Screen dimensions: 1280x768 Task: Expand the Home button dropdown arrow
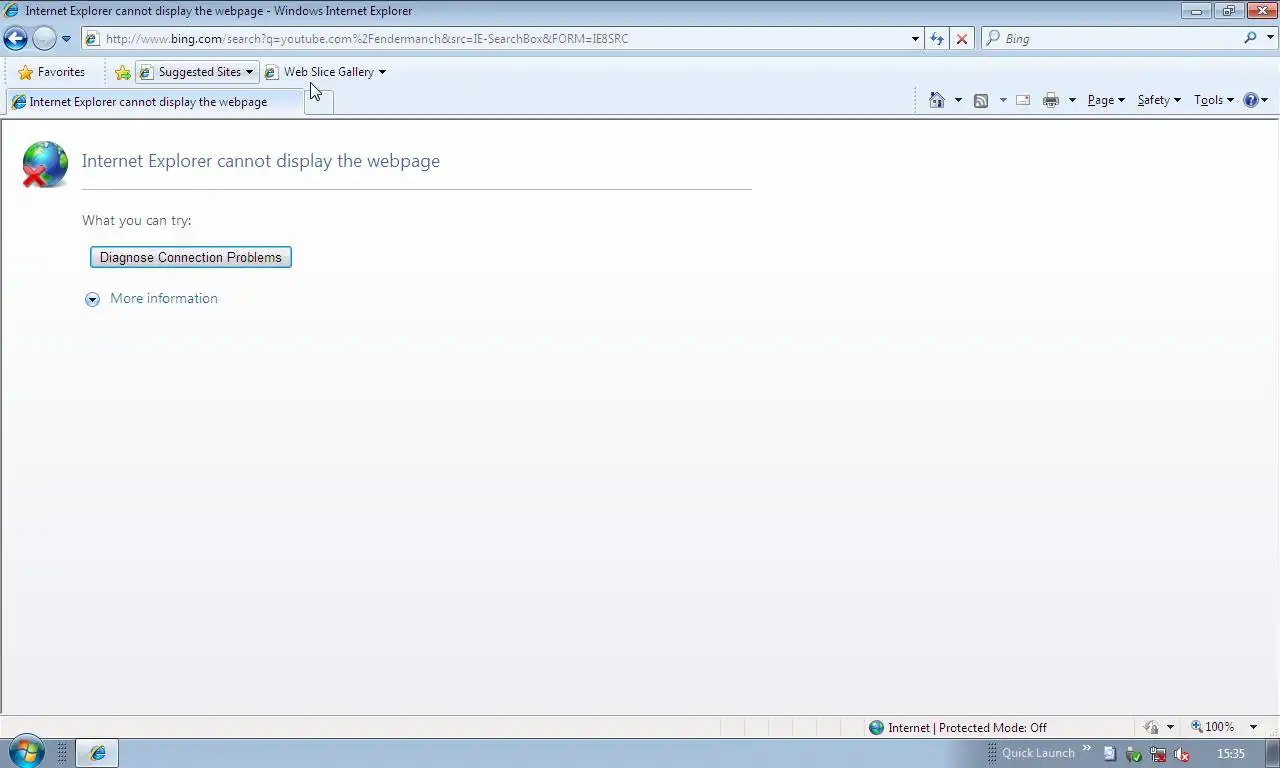(x=958, y=100)
